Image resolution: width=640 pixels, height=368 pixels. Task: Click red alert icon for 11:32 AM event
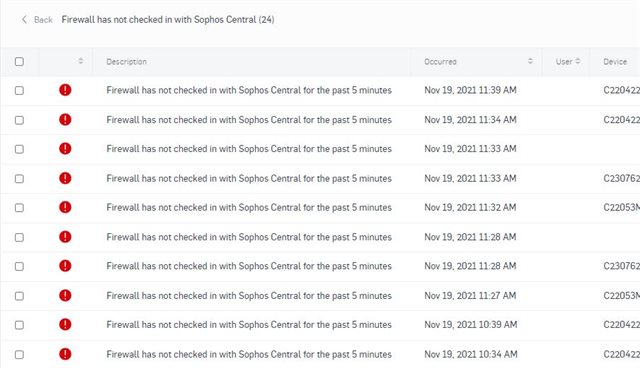tap(65, 207)
